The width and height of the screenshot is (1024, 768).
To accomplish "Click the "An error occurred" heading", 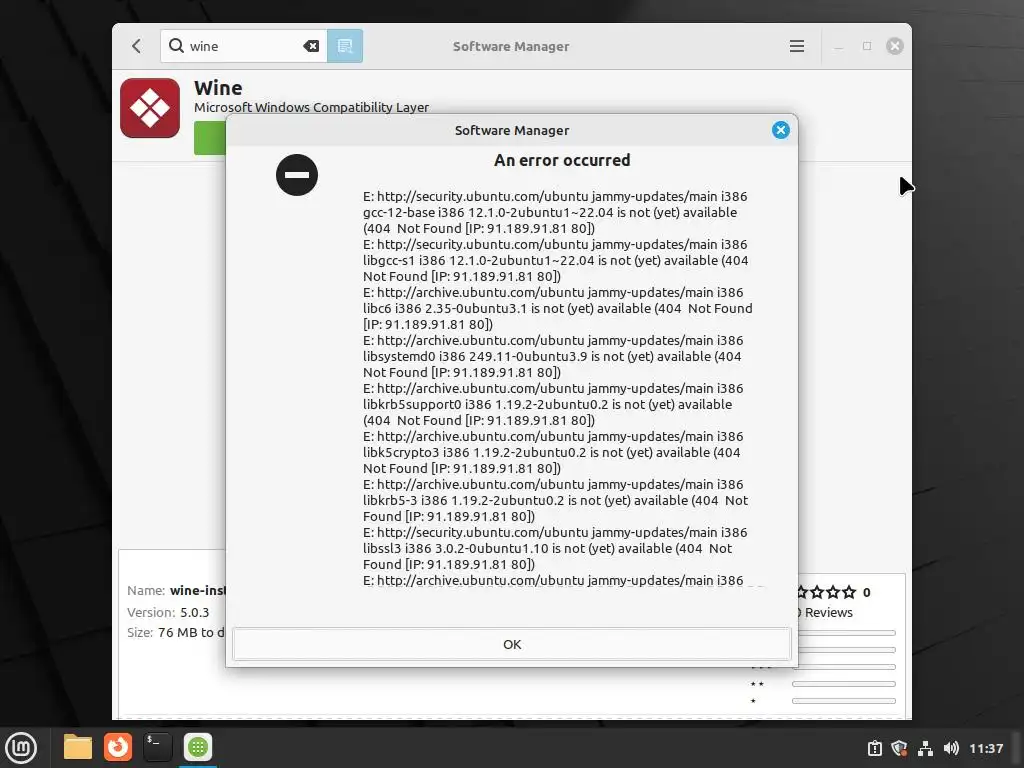I will tap(562, 161).
